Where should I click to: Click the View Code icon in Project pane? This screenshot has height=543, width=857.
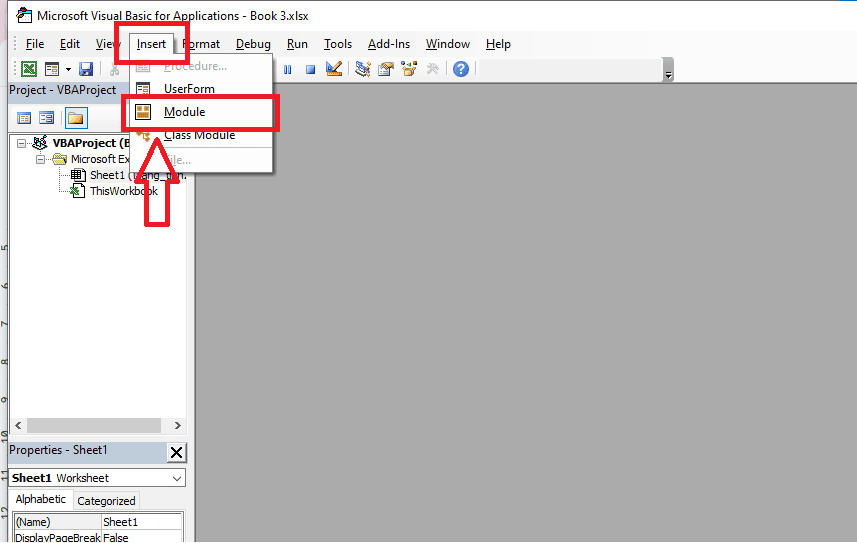click(x=24, y=118)
